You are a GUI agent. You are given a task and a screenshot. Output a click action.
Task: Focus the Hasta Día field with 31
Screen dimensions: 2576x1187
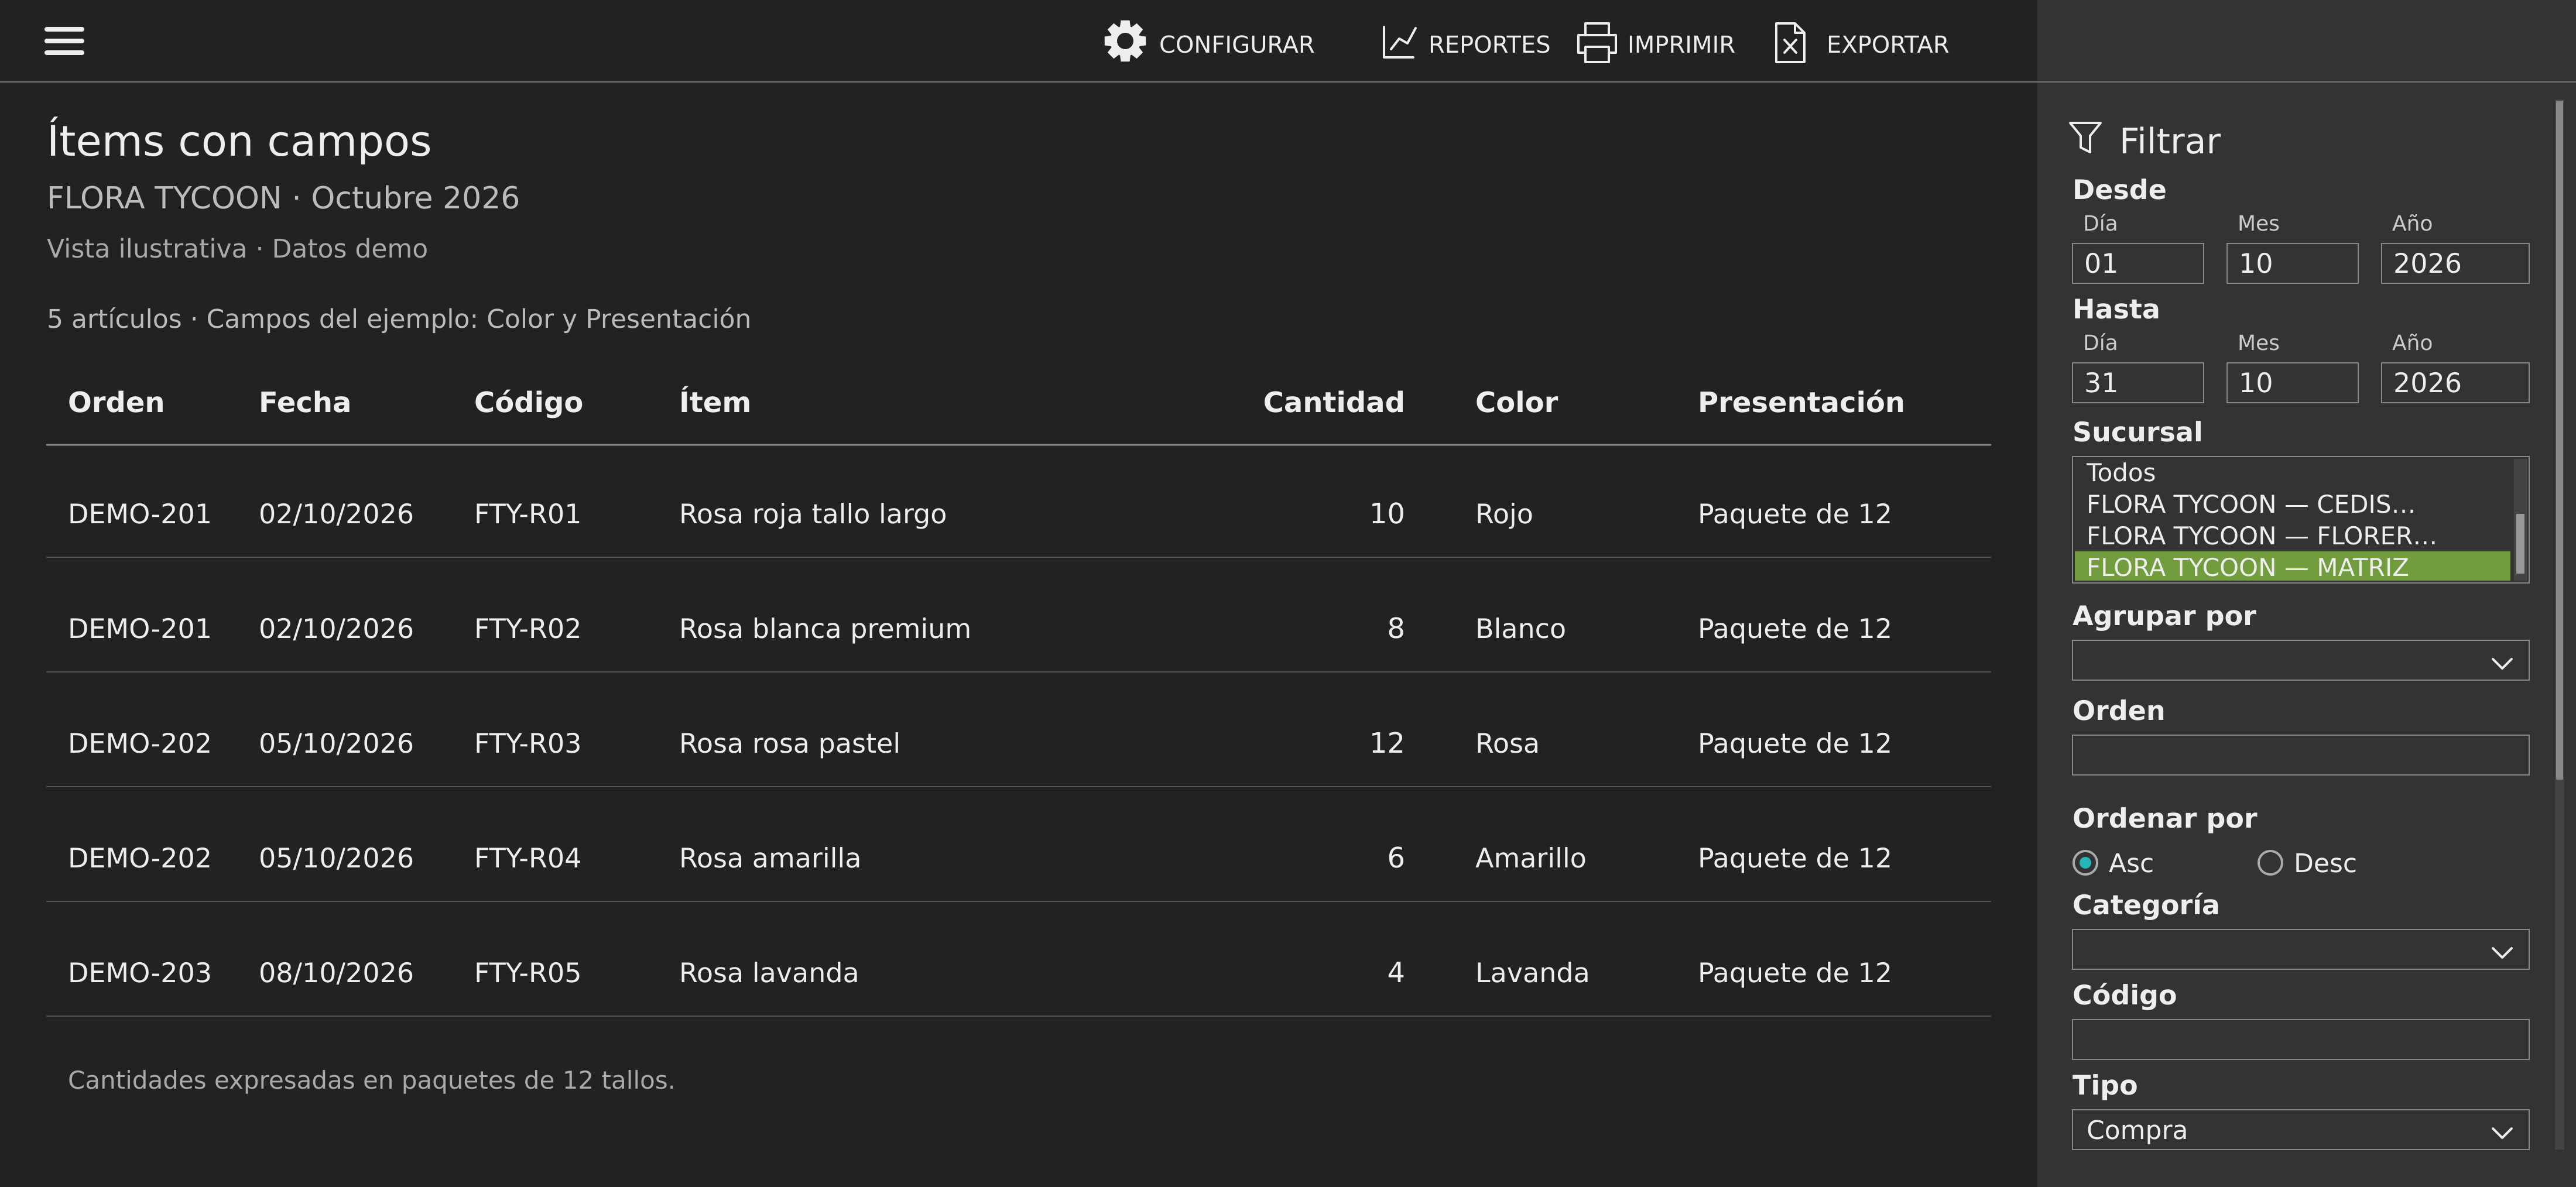click(2137, 382)
